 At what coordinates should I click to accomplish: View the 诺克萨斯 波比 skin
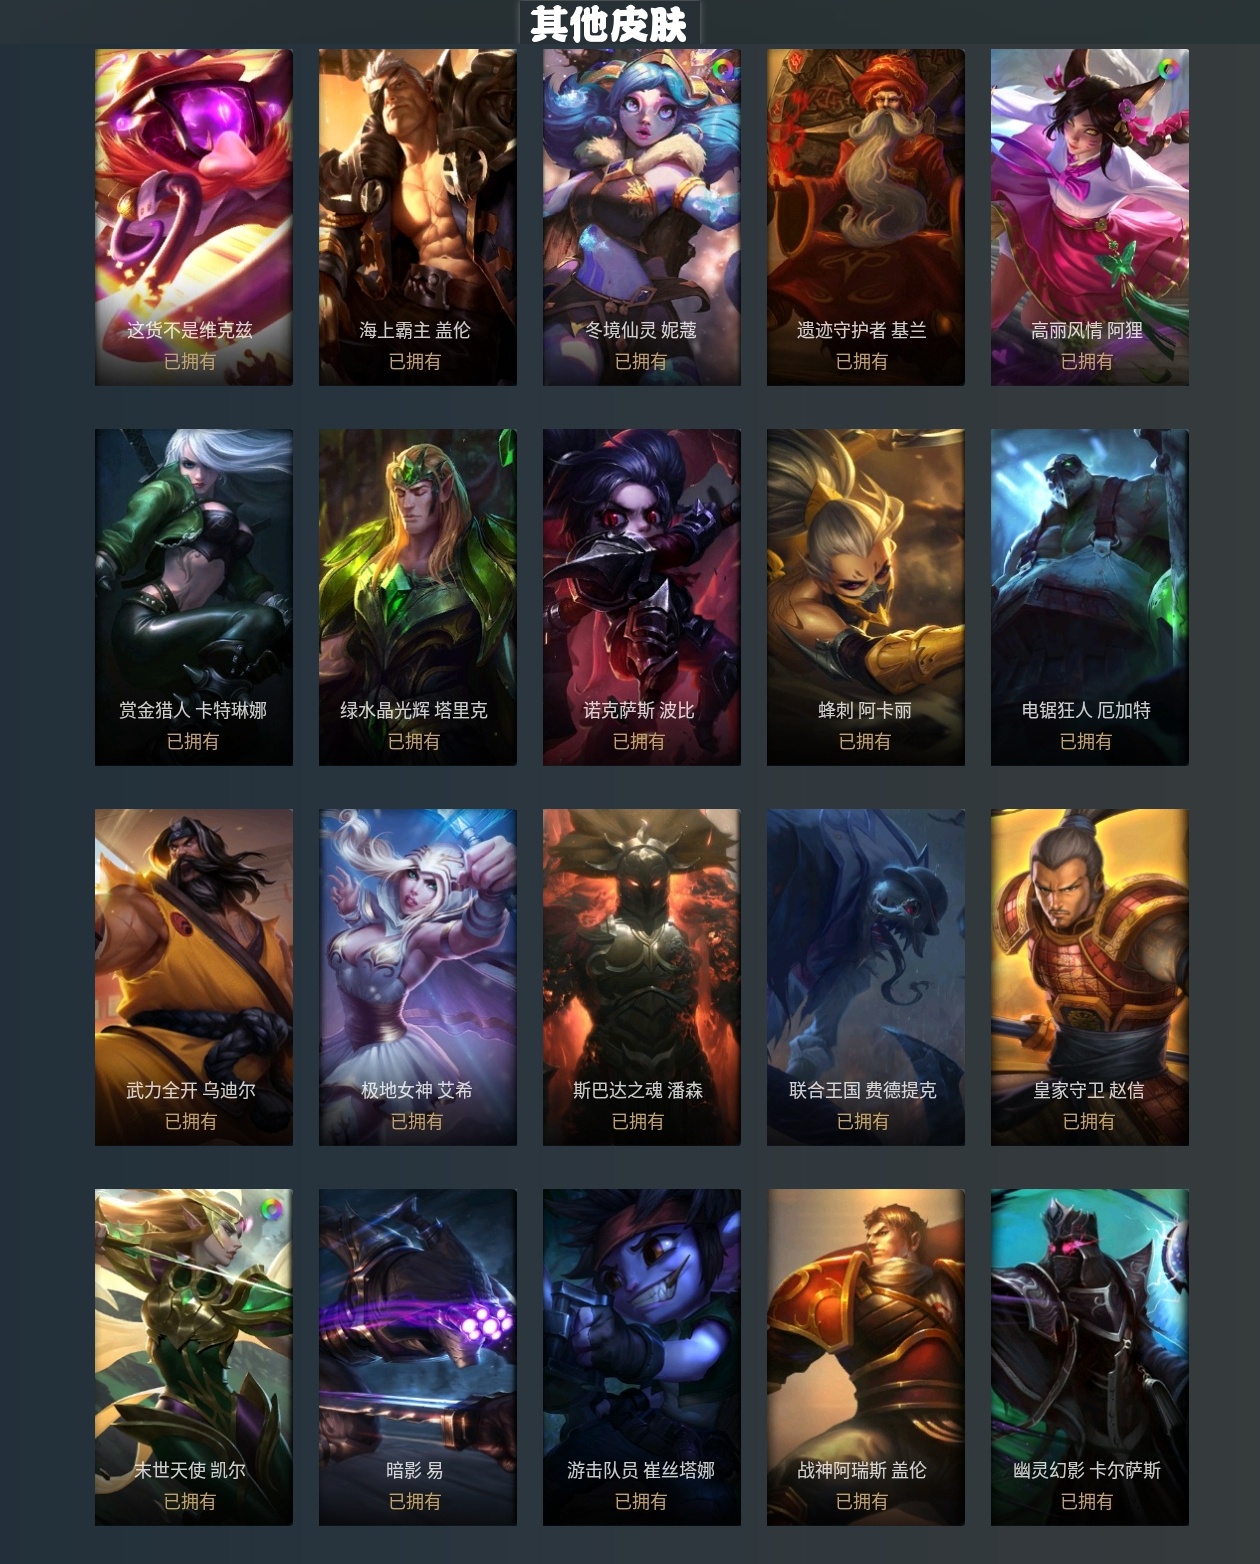coord(642,597)
